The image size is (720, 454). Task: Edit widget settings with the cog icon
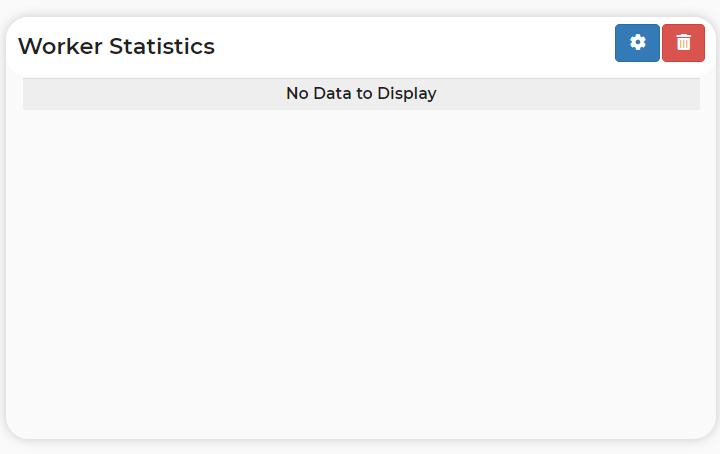637,42
